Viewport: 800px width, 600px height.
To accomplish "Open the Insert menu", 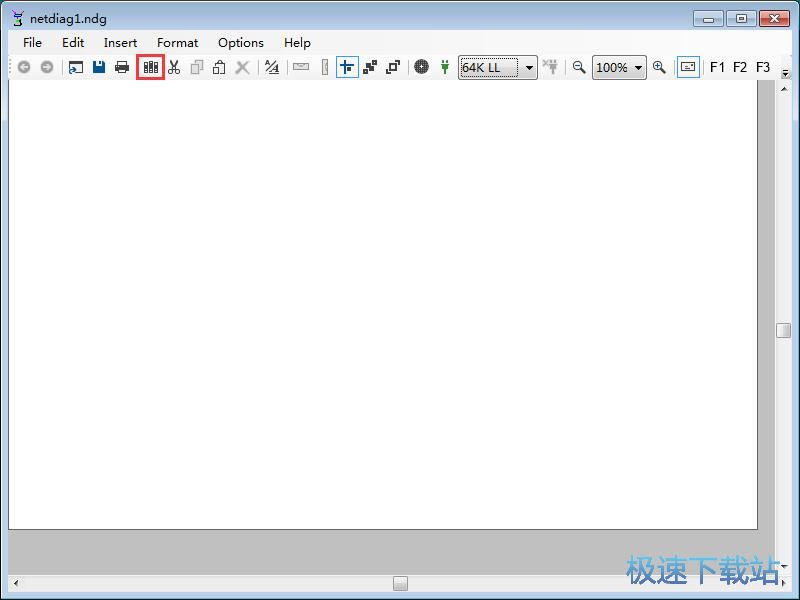I will (120, 43).
